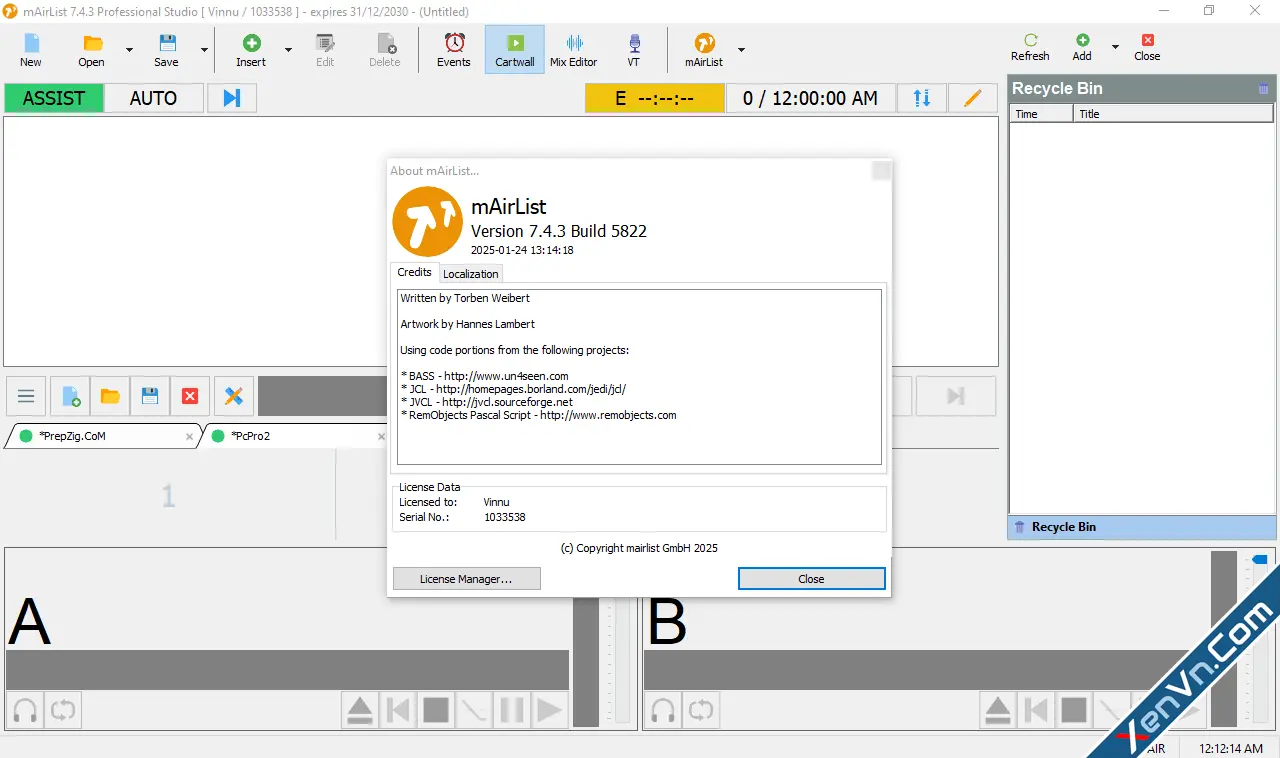
Task: Switch to ASSIST mode
Action: click(x=53, y=98)
